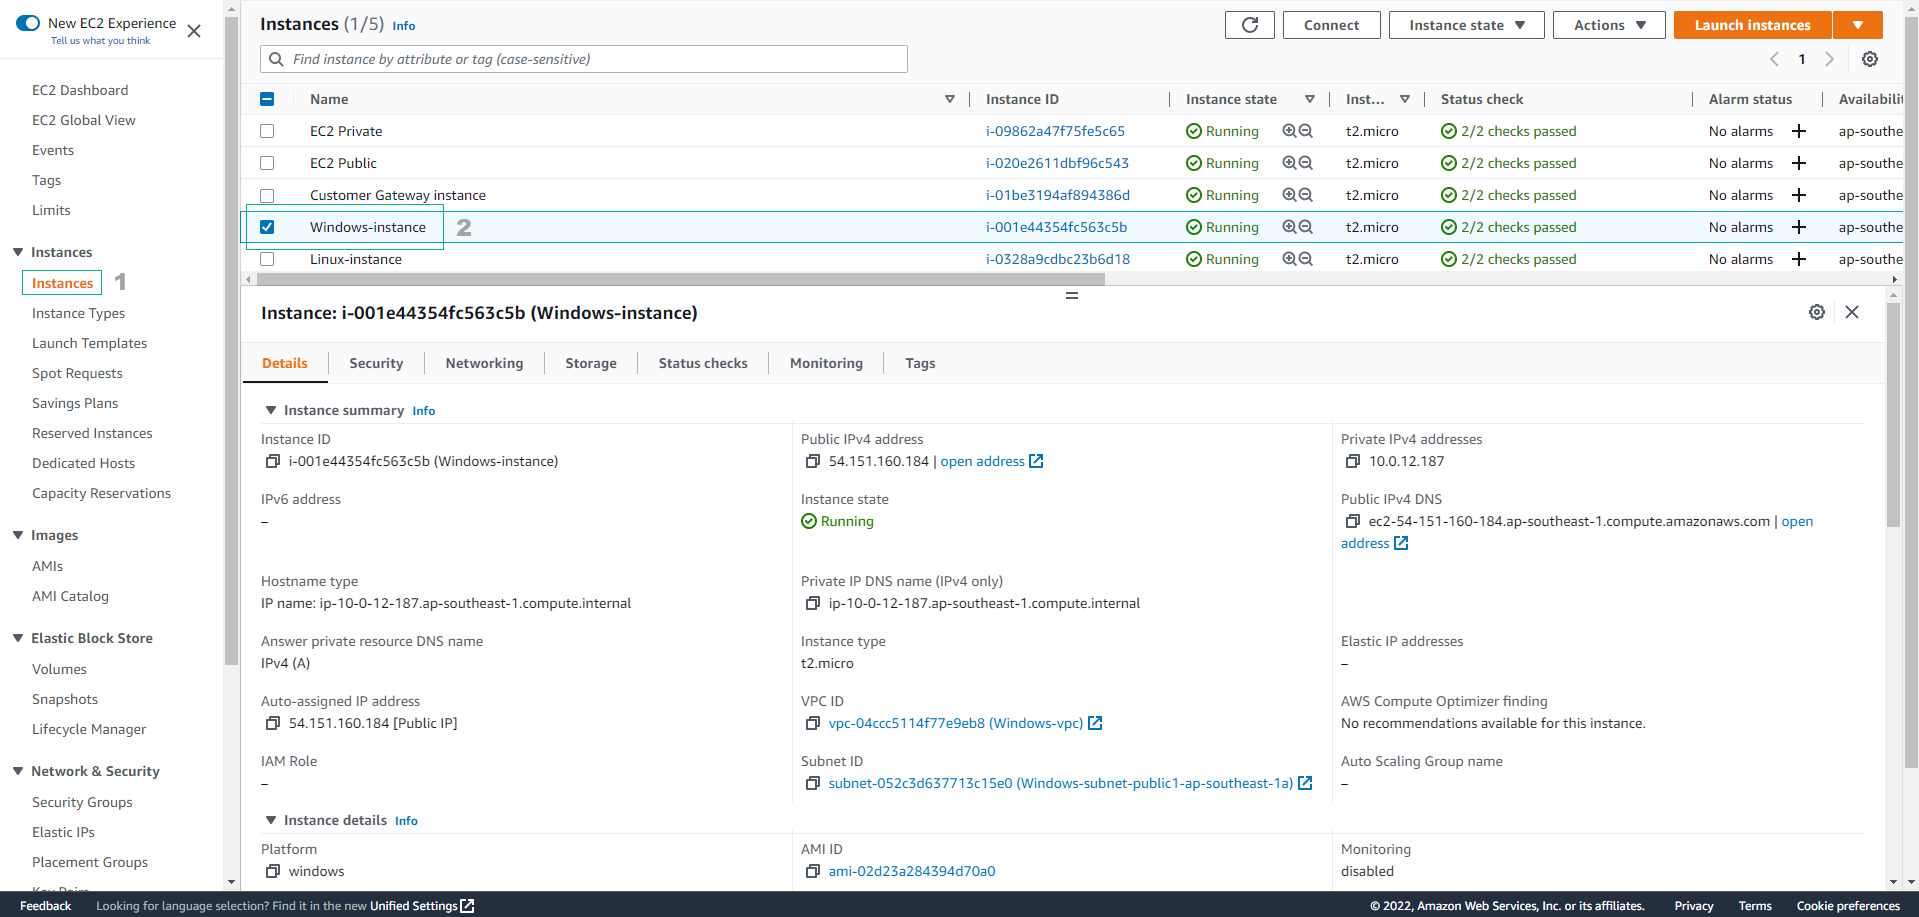Viewport: 1919px width, 917px height.
Task: Toggle the New EC2 Experience switch
Action: (x=28, y=23)
